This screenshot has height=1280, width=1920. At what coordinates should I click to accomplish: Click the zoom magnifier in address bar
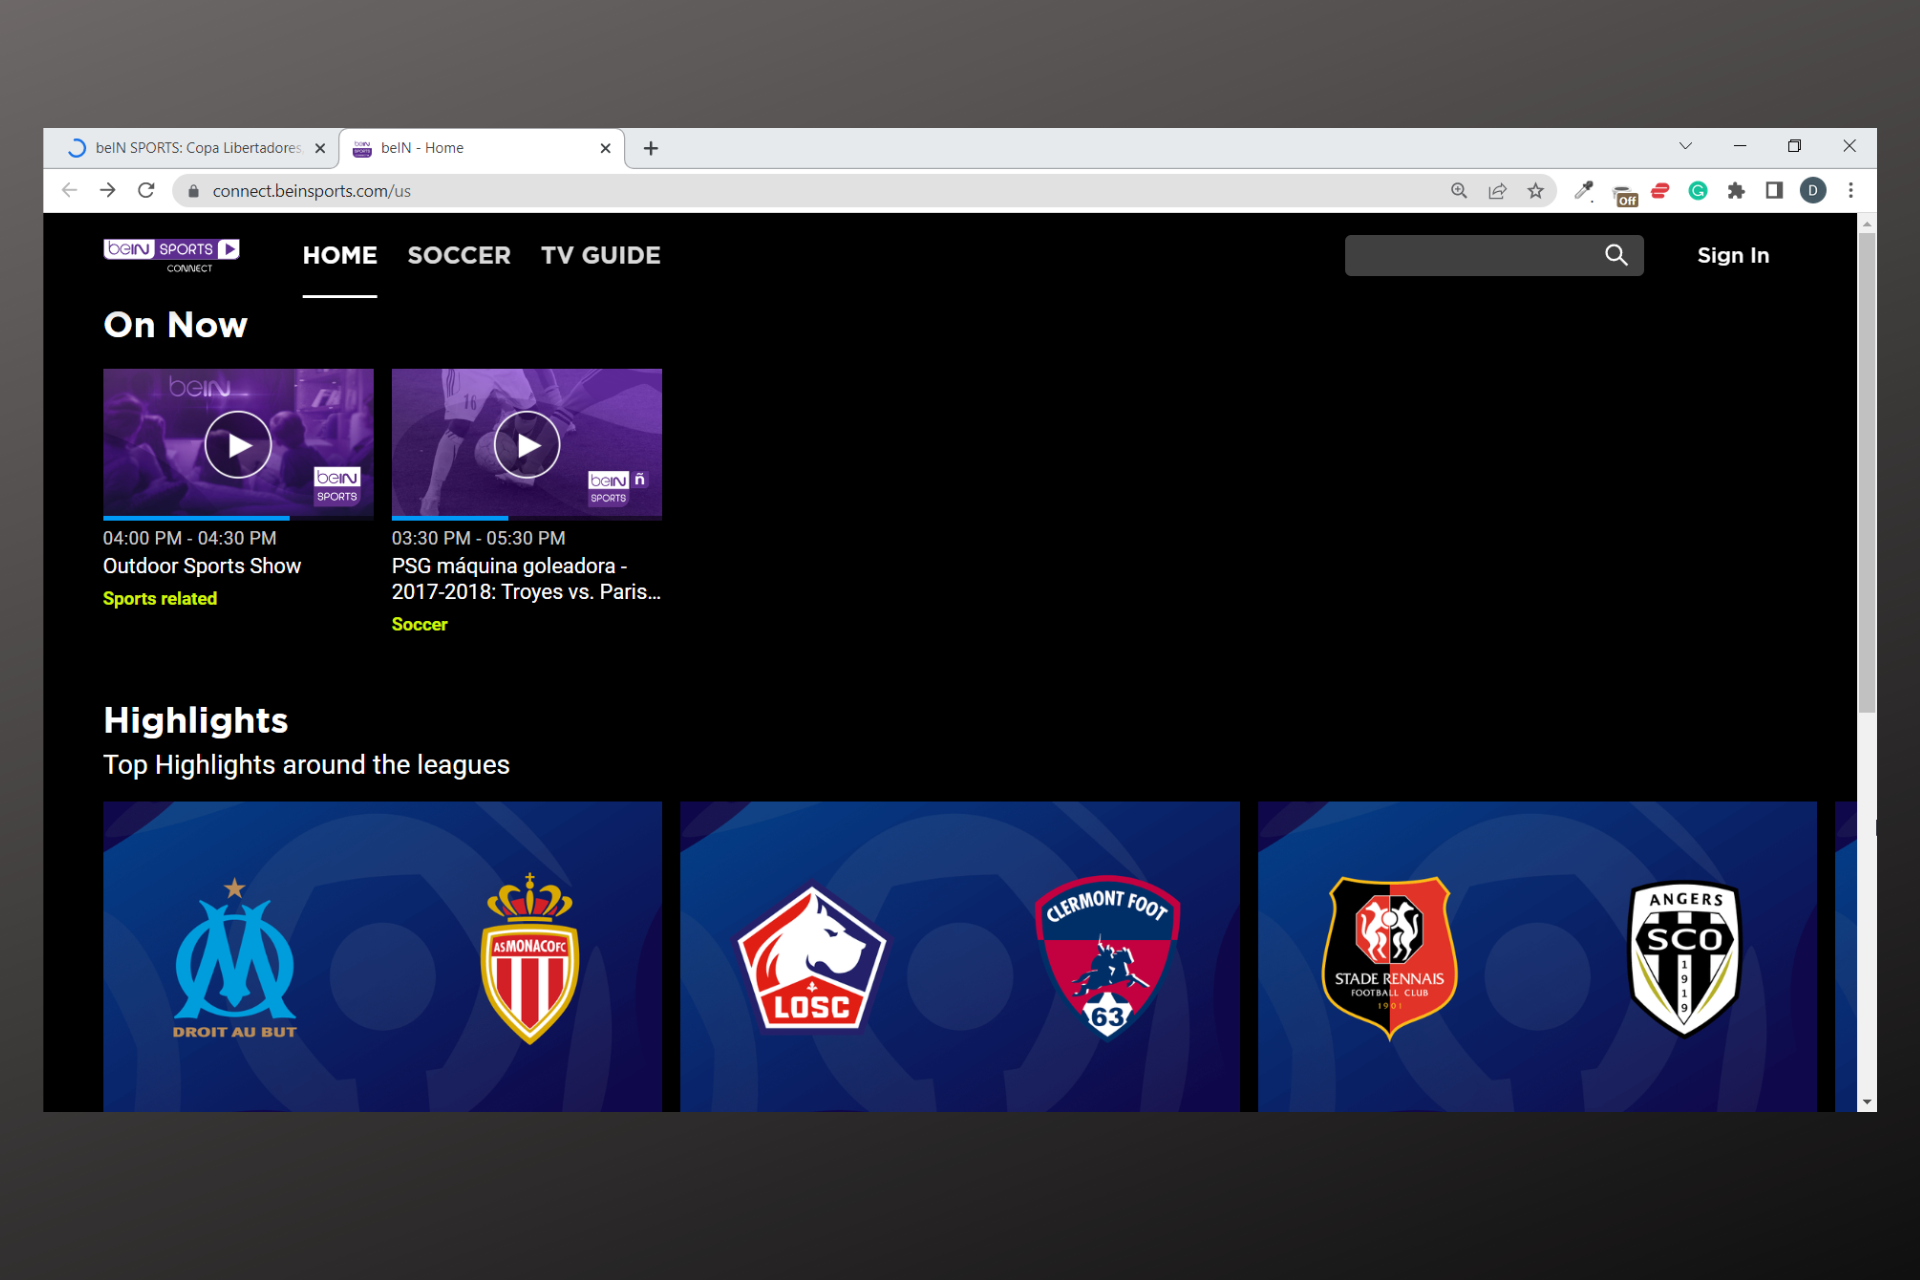click(1459, 190)
